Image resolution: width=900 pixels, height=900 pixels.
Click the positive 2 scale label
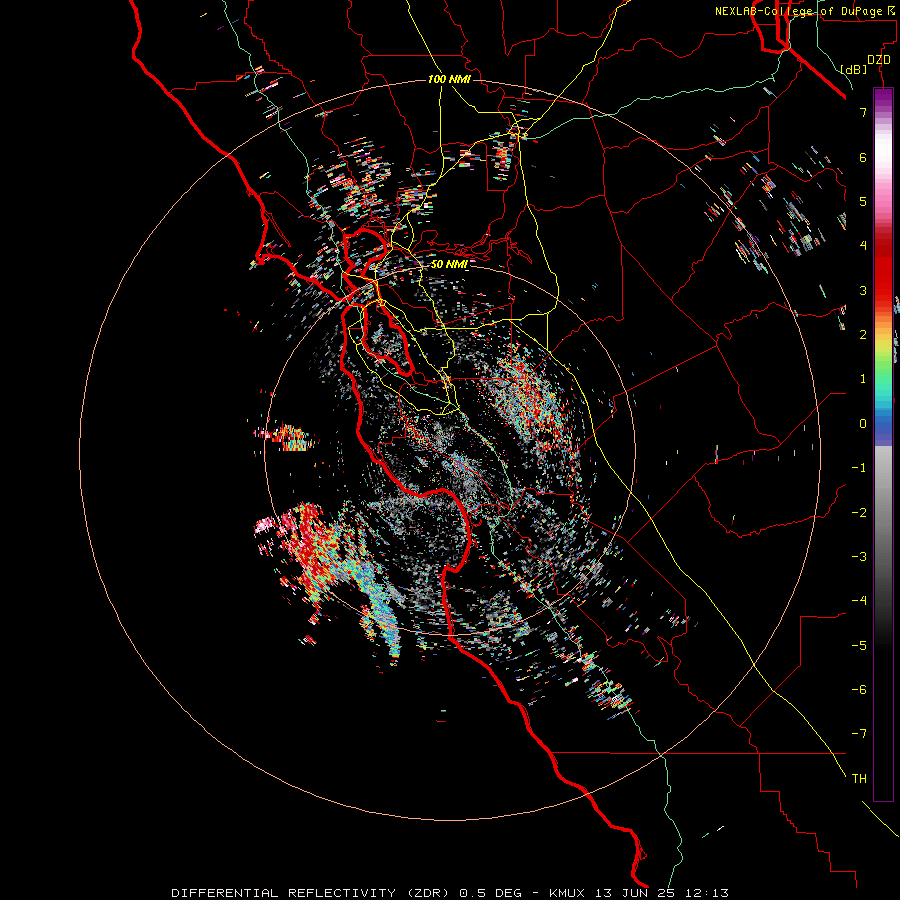coord(863,335)
